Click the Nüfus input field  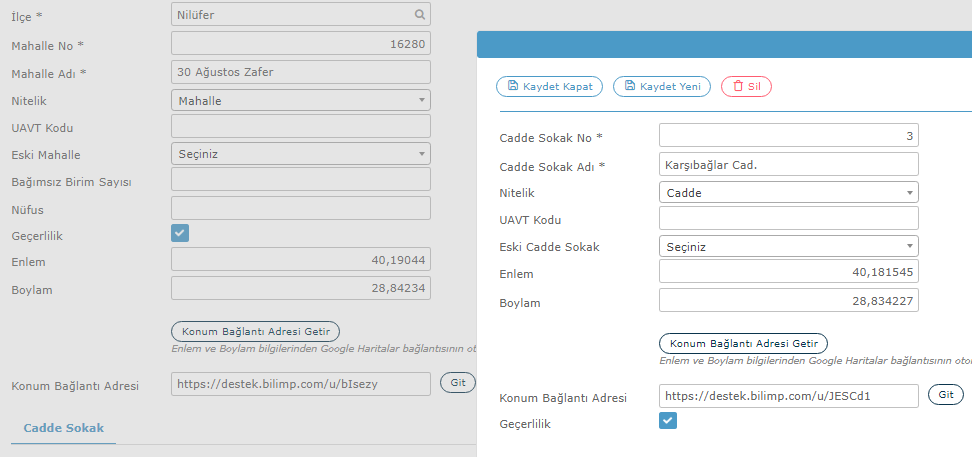coord(301,208)
